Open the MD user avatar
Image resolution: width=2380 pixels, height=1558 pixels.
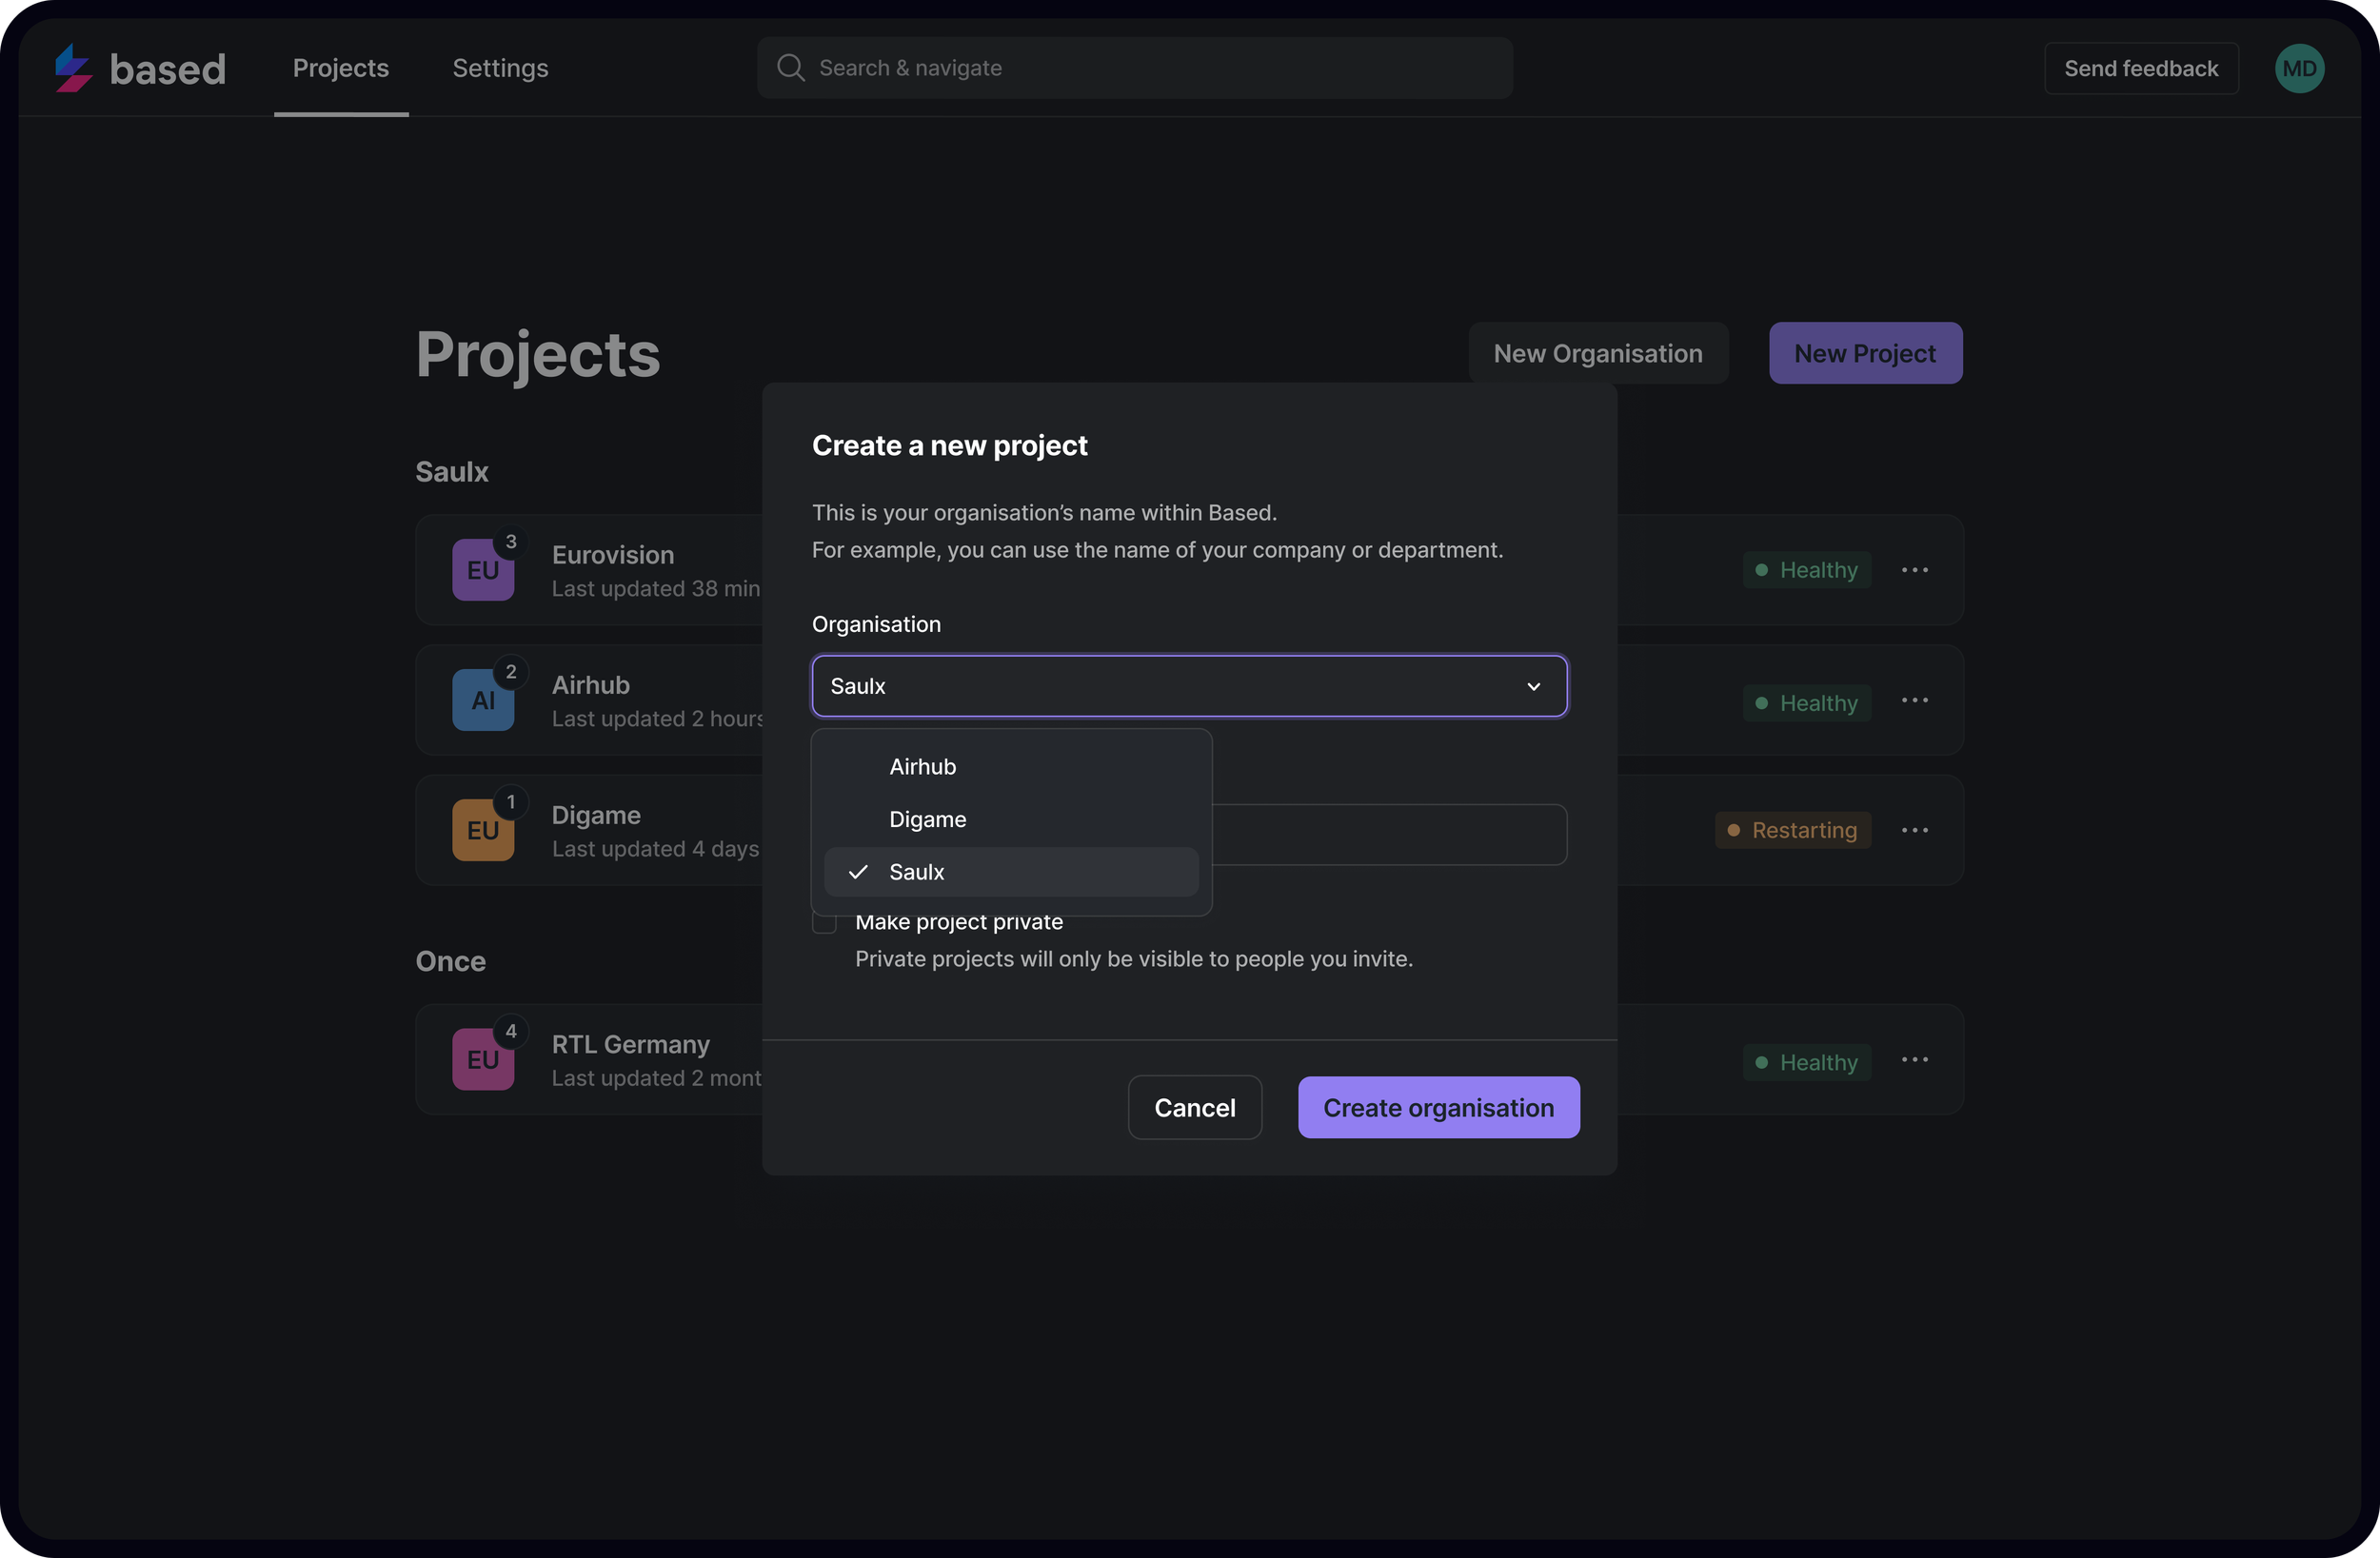pos(2298,68)
